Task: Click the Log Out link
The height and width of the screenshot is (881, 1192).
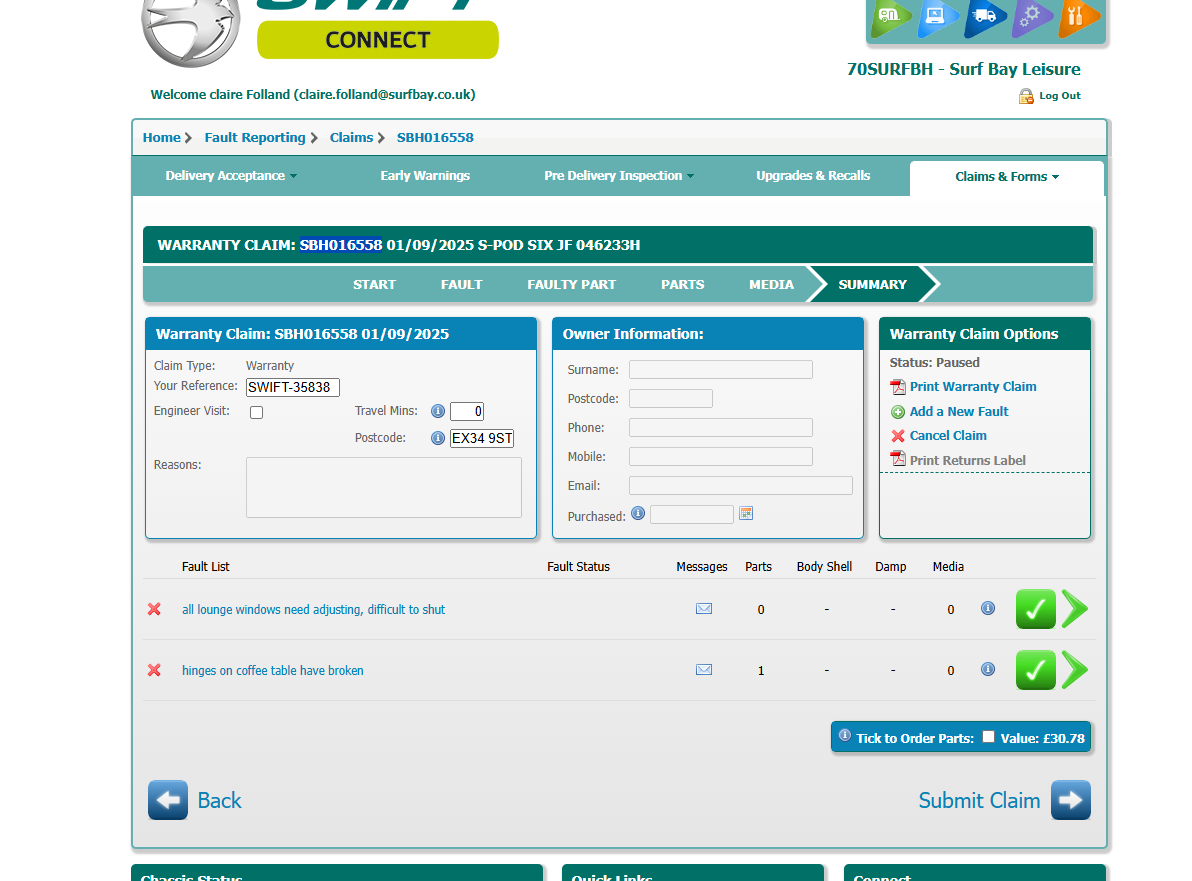Action: point(1060,96)
